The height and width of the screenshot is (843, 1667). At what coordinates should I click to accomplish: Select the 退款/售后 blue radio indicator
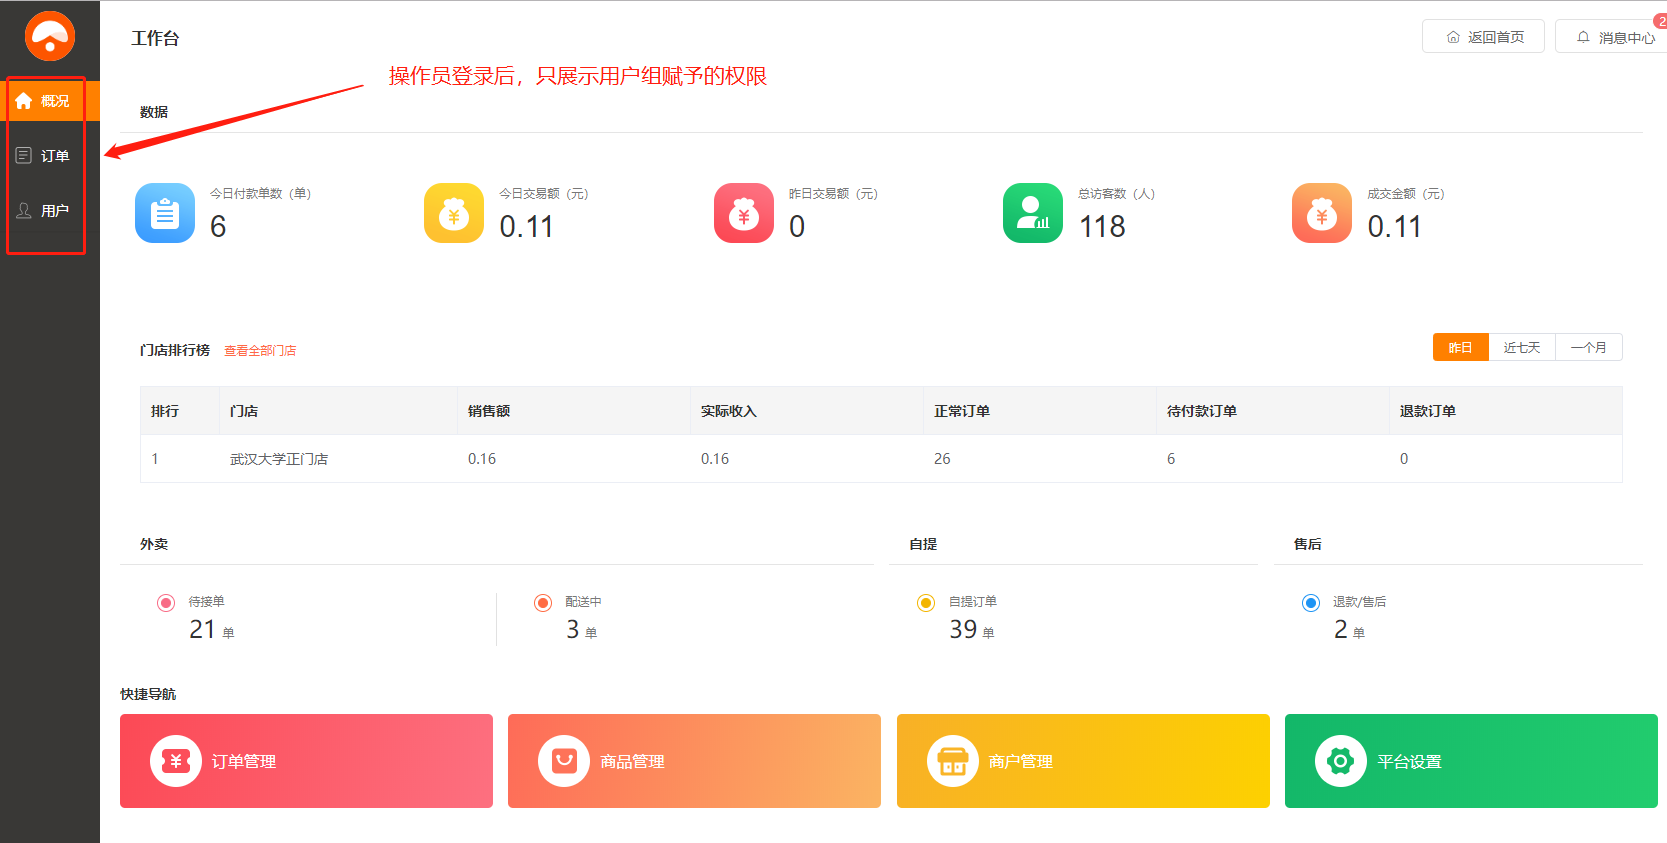1310,602
